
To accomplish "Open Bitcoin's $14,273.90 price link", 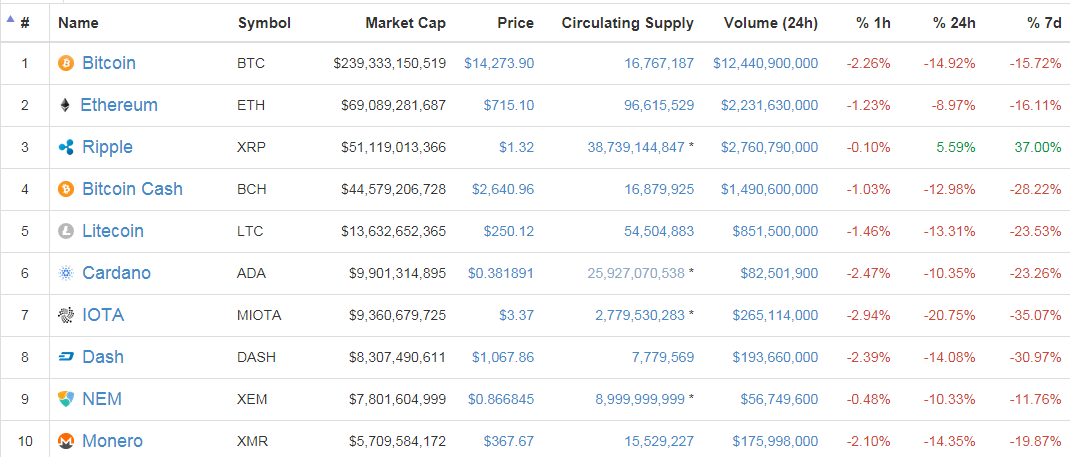I will coord(498,63).
